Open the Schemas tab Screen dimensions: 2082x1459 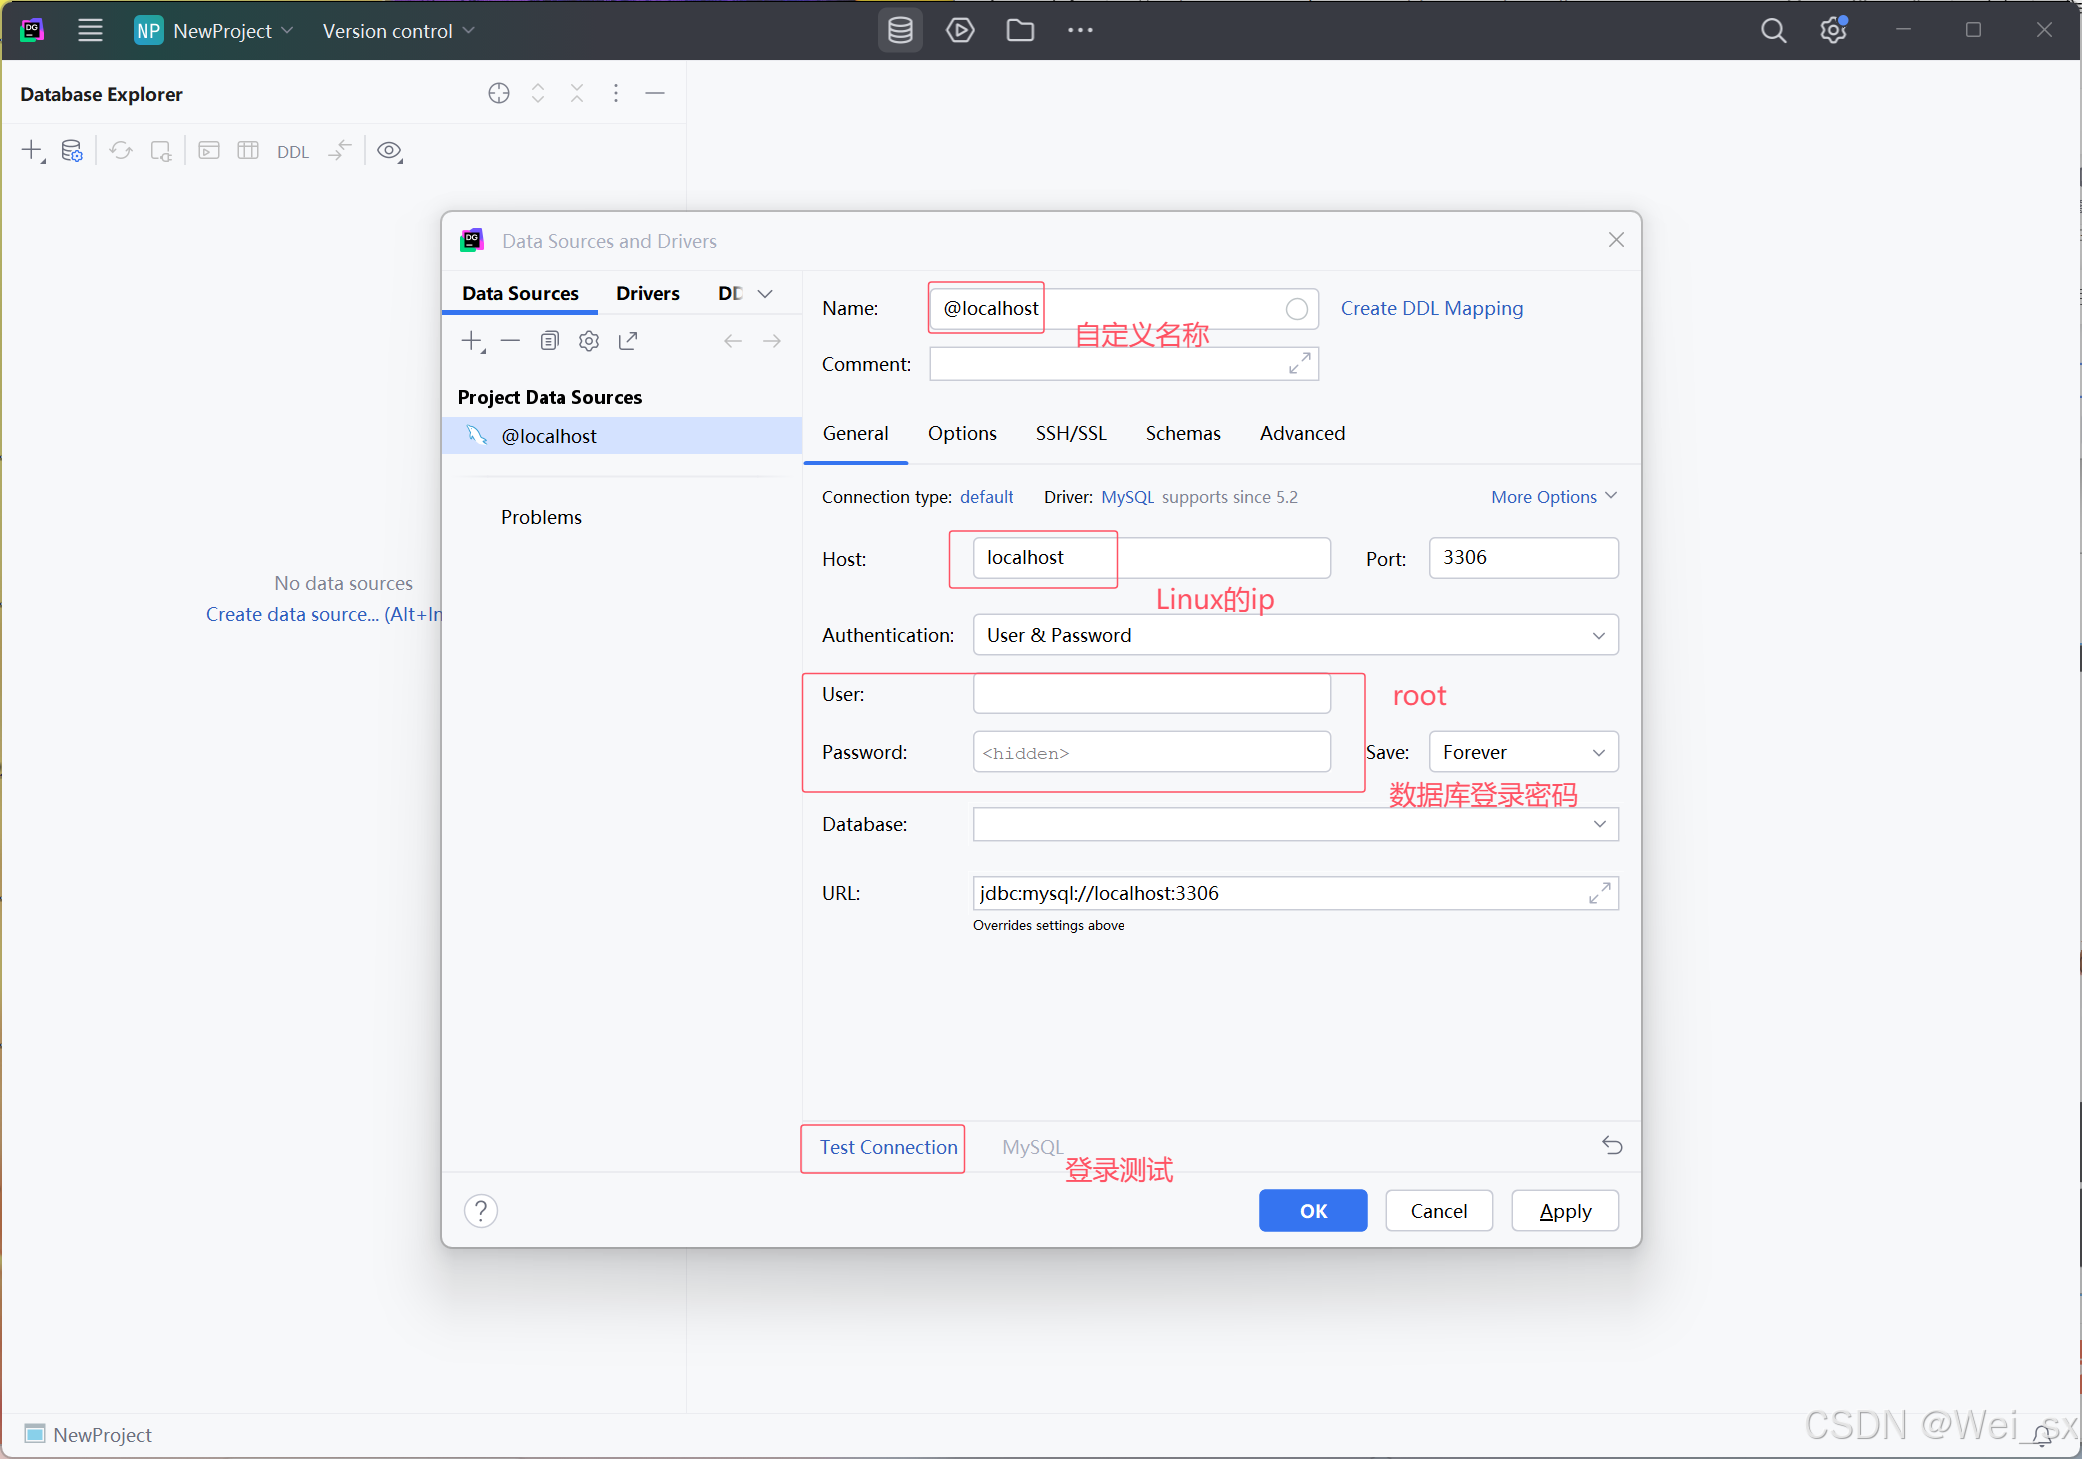[1182, 433]
